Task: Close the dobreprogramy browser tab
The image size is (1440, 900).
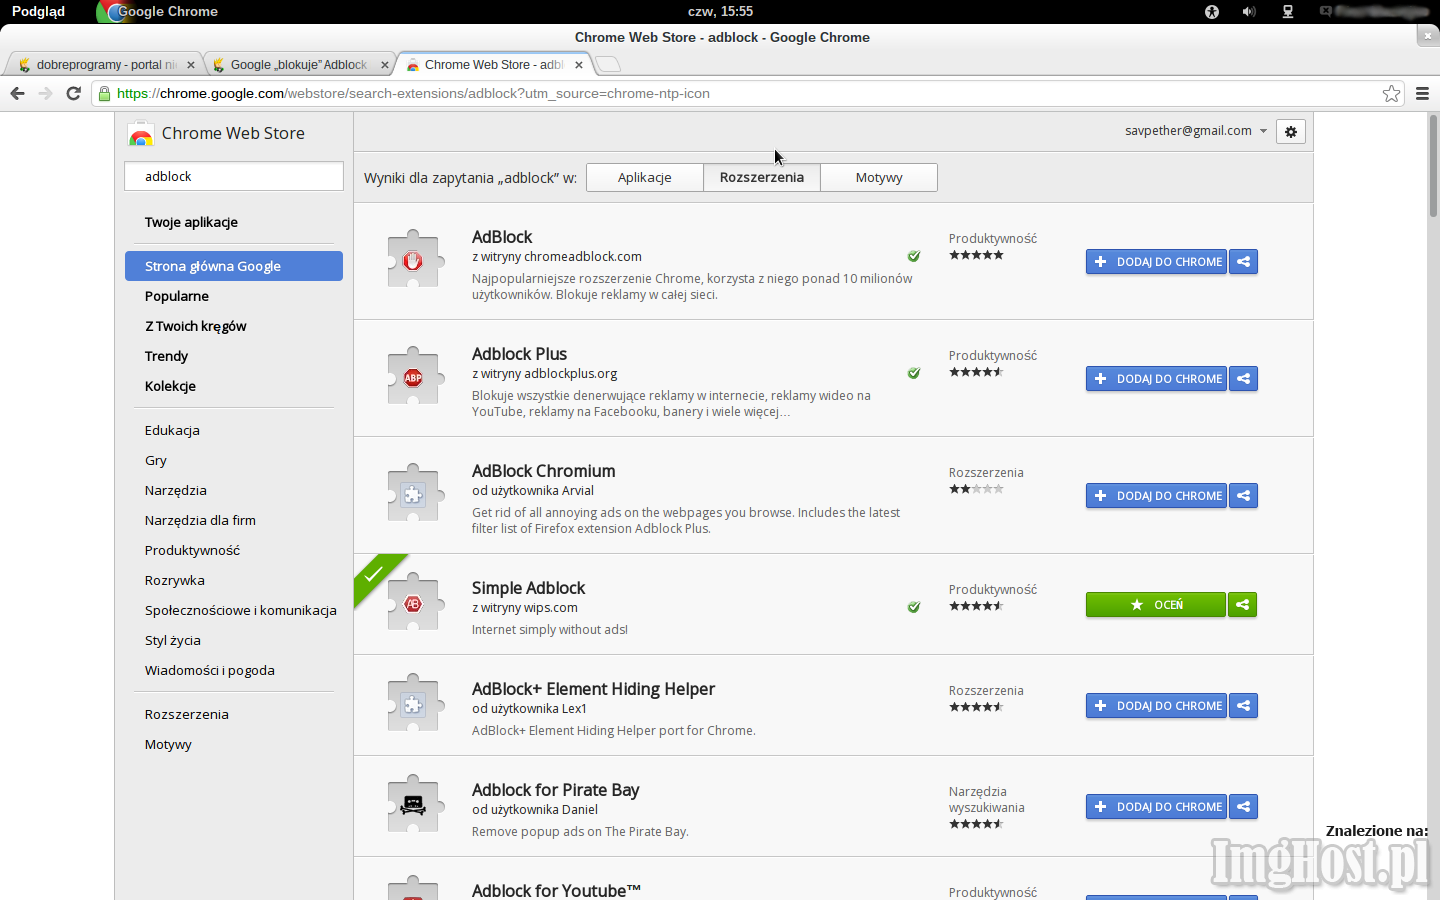Action: click(191, 65)
